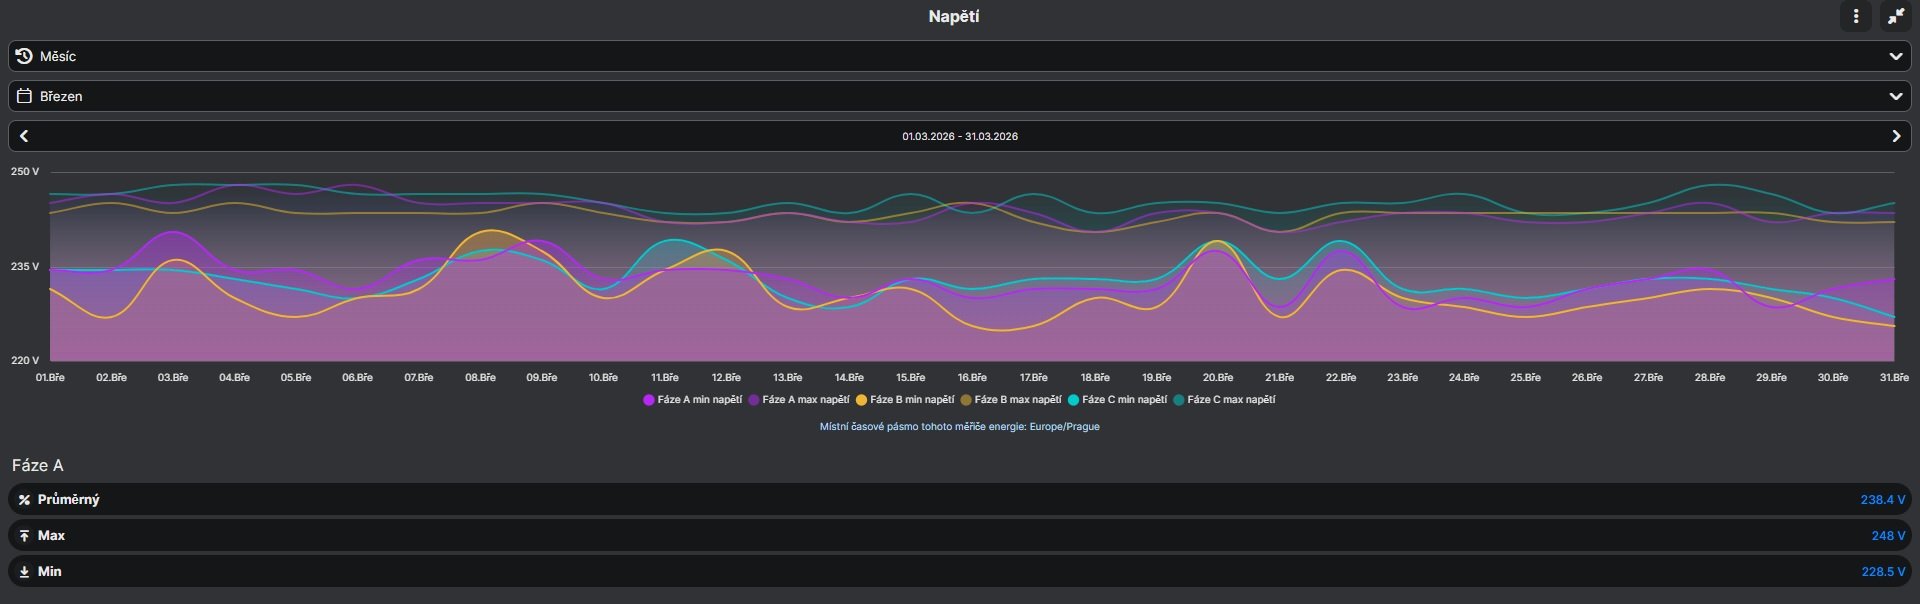Toggle Fáze B min napětí series
Viewport: 1920px width, 604px height.
click(905, 400)
